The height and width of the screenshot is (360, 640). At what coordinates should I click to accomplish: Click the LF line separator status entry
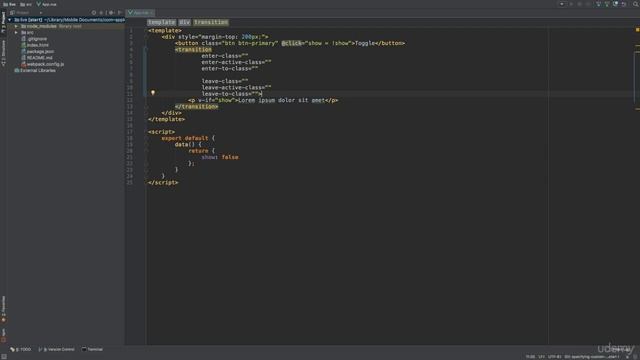pyautogui.click(x=541, y=357)
